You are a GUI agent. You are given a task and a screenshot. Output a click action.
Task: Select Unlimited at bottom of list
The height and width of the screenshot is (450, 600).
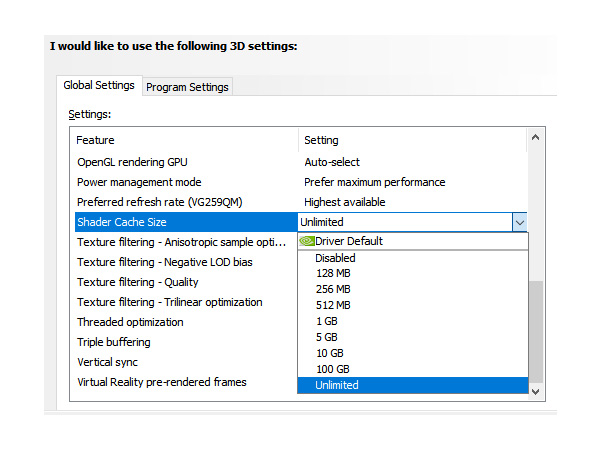(336, 385)
